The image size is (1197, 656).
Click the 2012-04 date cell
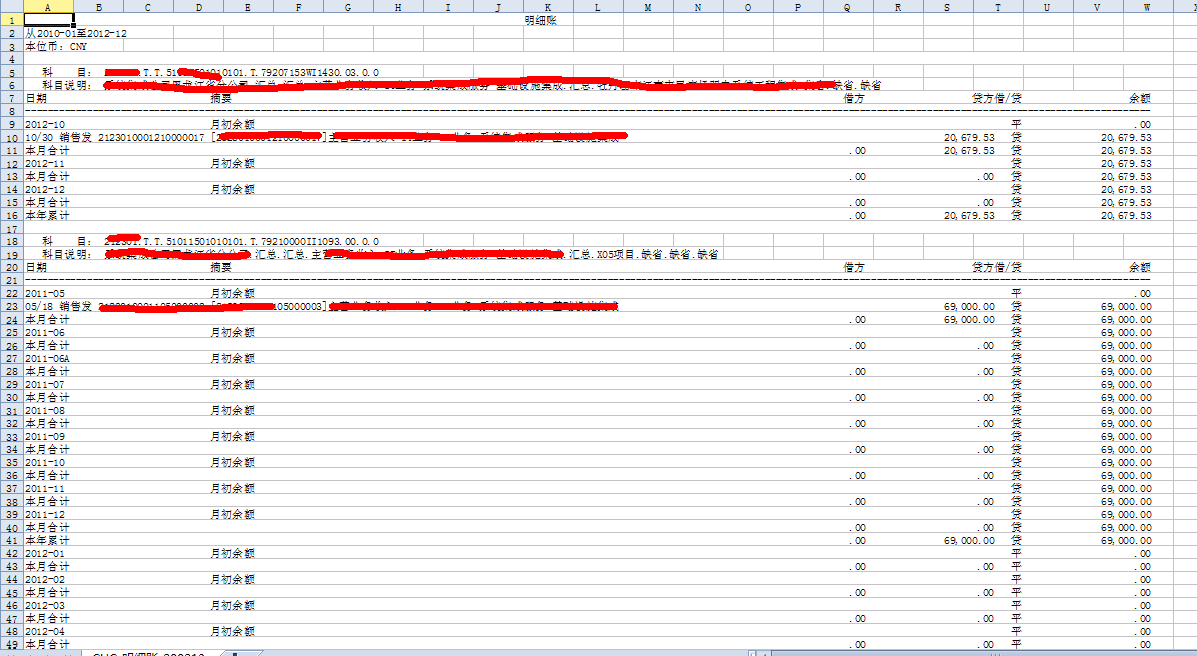45,632
